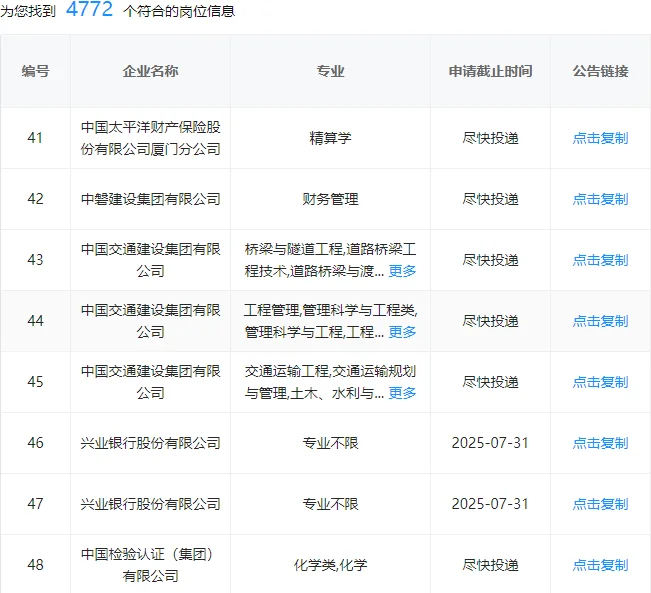Screen dimensions: 651x593
Task: Select 尽快投递 in row 42
Action: 490,199
